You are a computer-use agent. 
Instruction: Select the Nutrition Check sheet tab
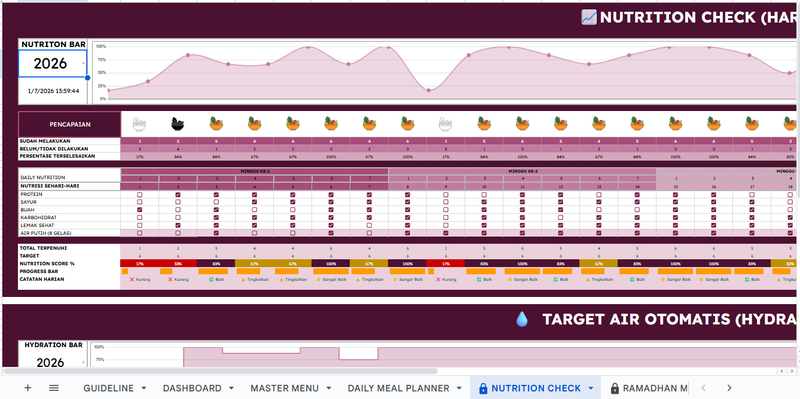536,388
